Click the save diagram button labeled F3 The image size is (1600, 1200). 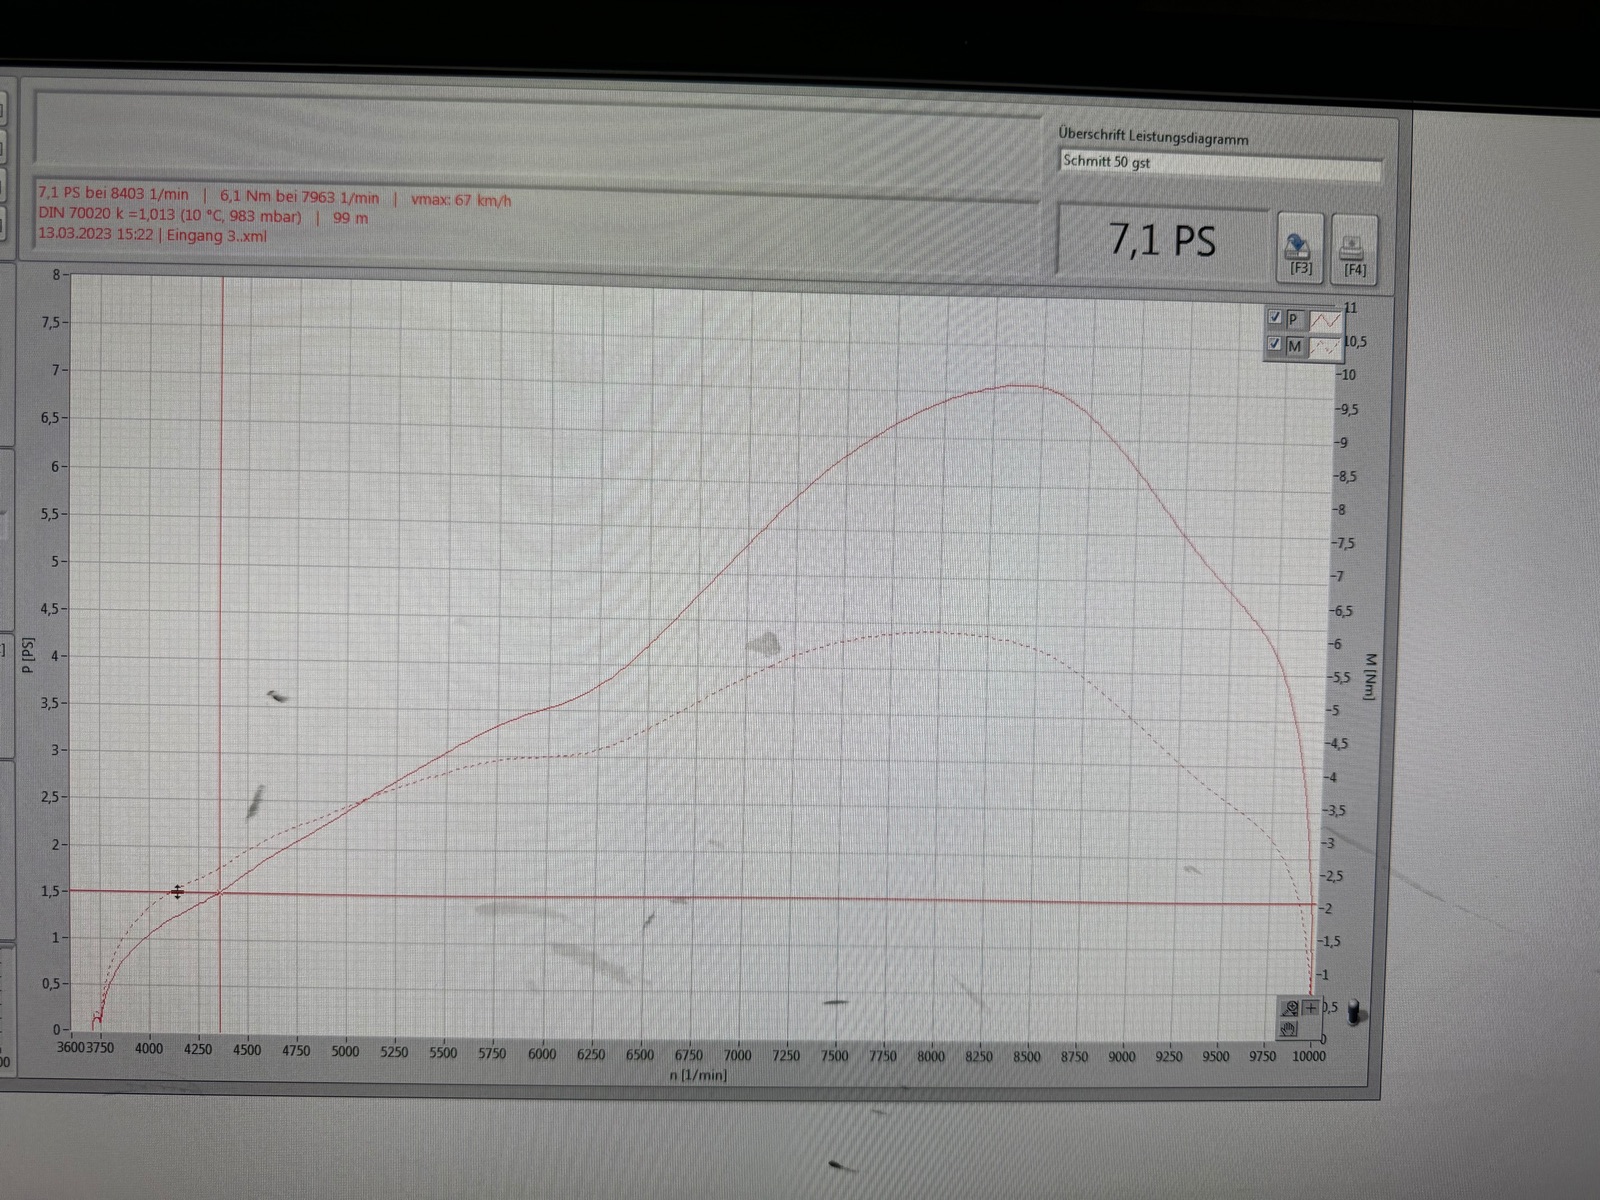(1299, 248)
